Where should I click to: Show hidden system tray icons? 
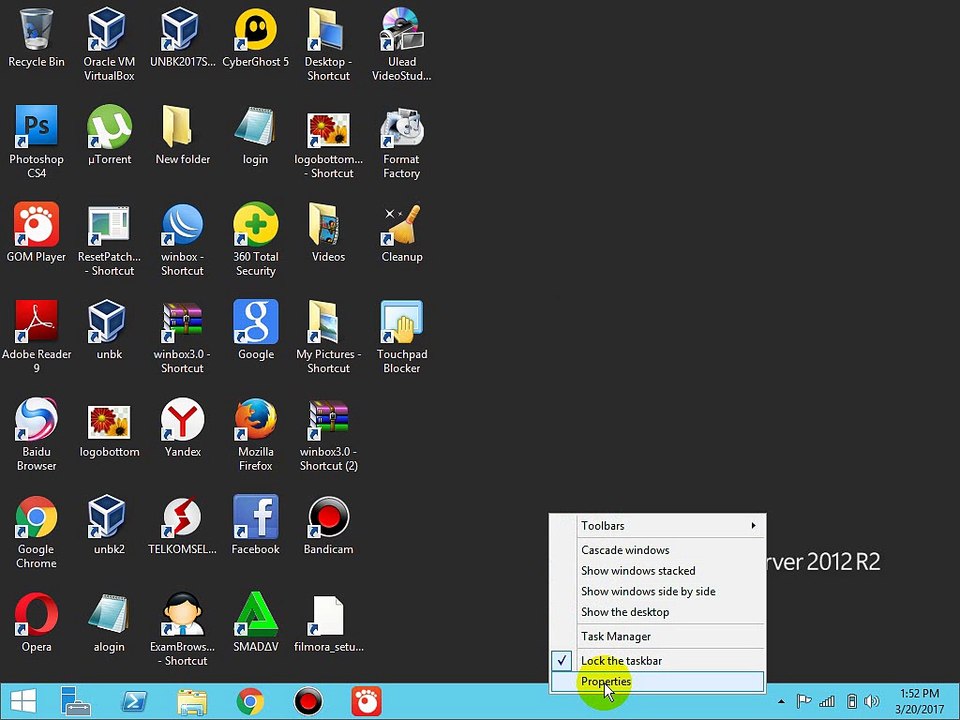point(781,702)
